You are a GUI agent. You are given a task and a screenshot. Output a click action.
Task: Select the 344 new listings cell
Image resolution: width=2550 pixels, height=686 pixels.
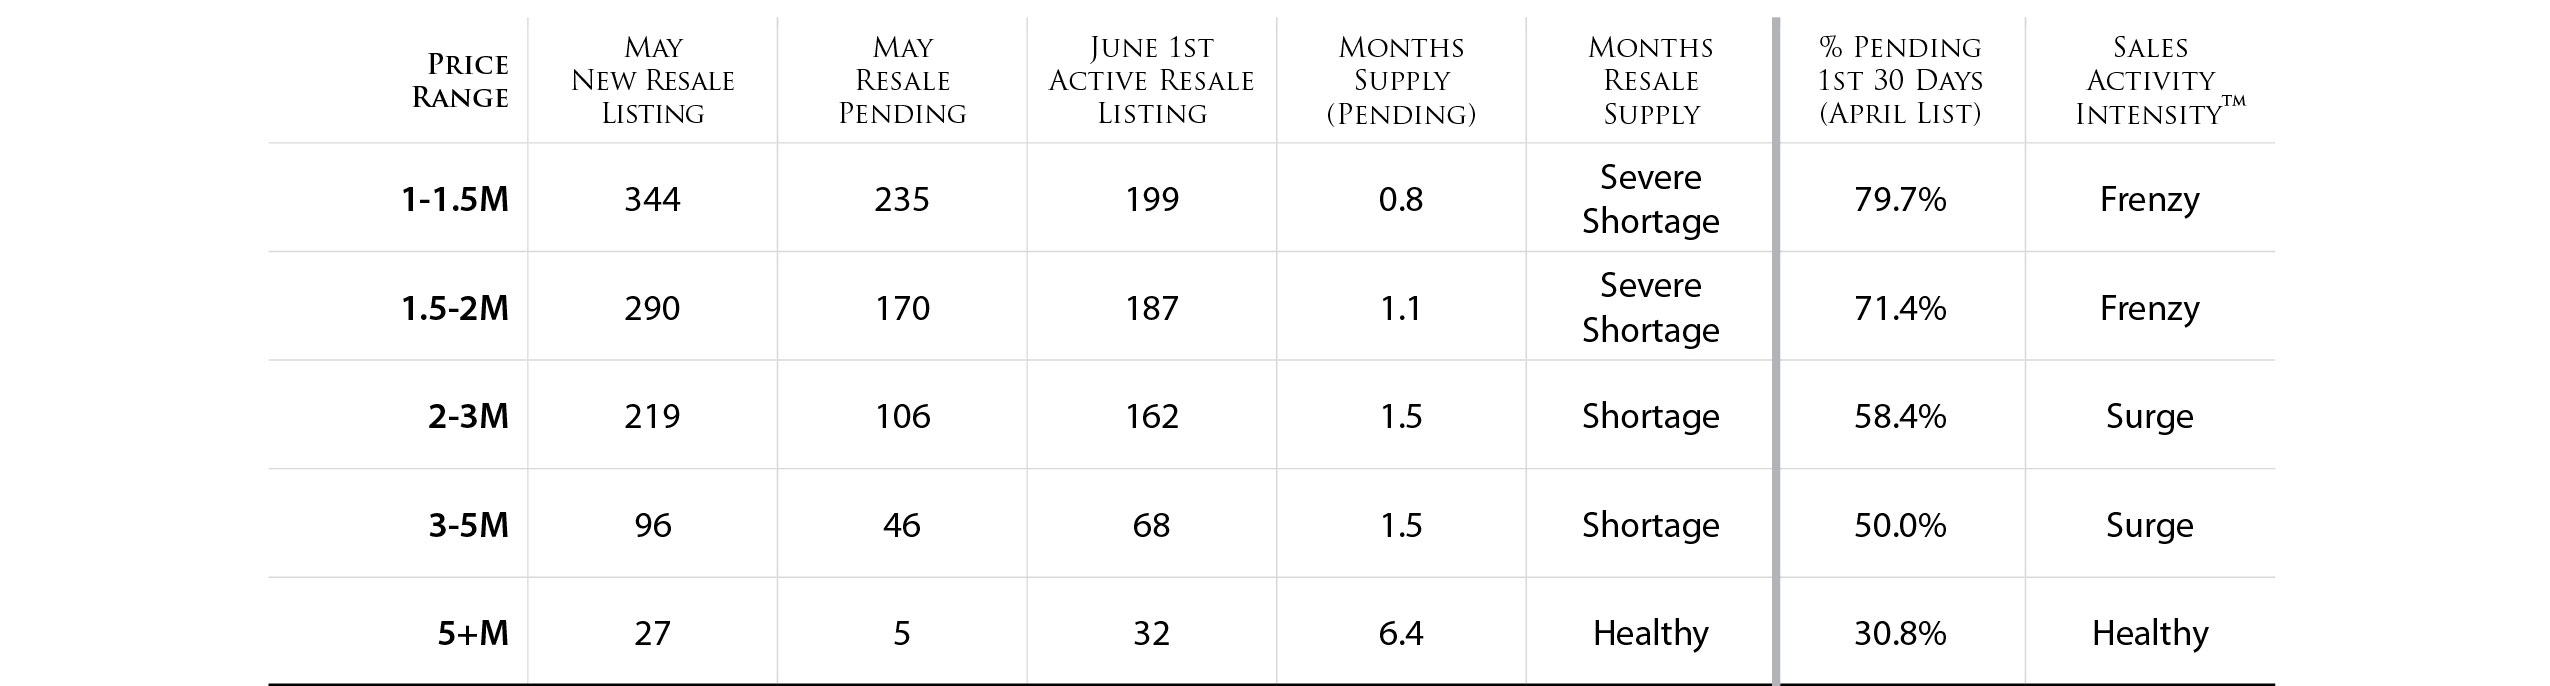(x=652, y=199)
